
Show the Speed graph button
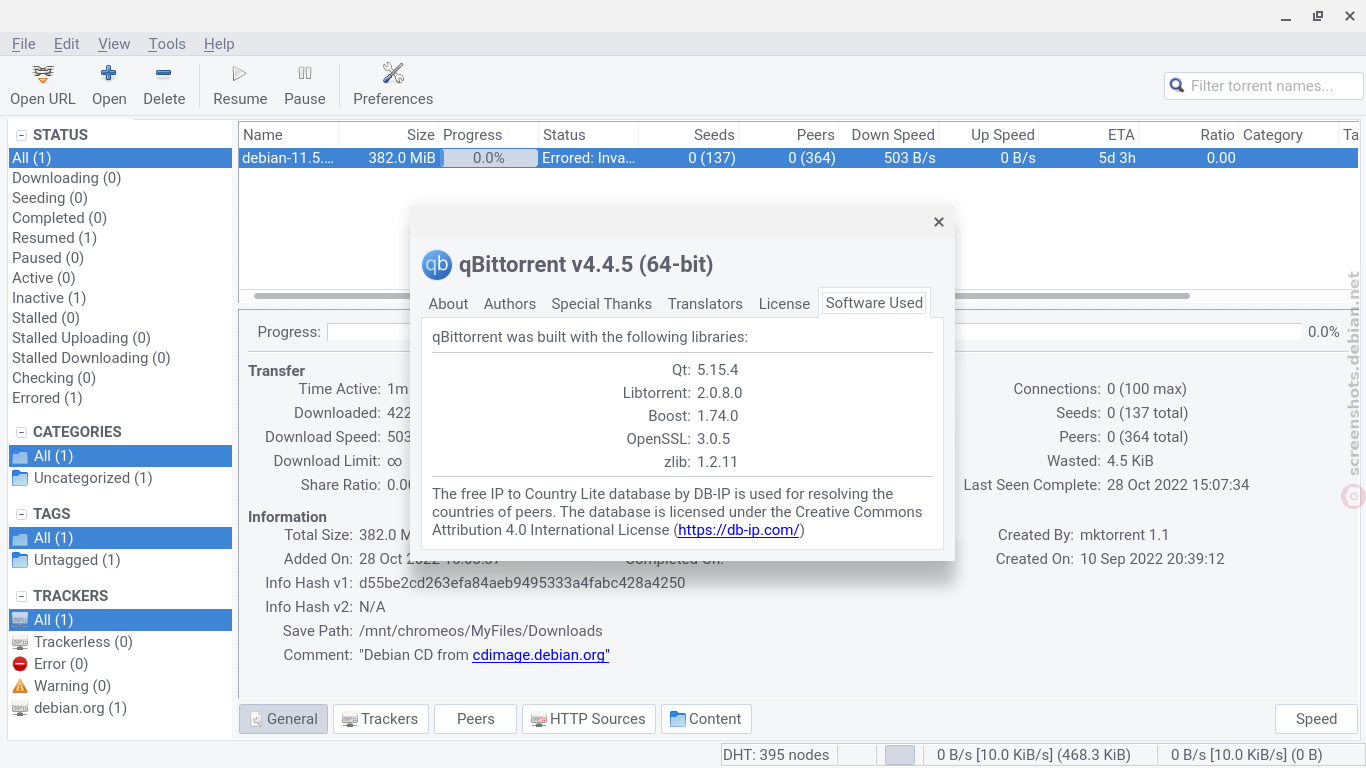[x=1316, y=719]
